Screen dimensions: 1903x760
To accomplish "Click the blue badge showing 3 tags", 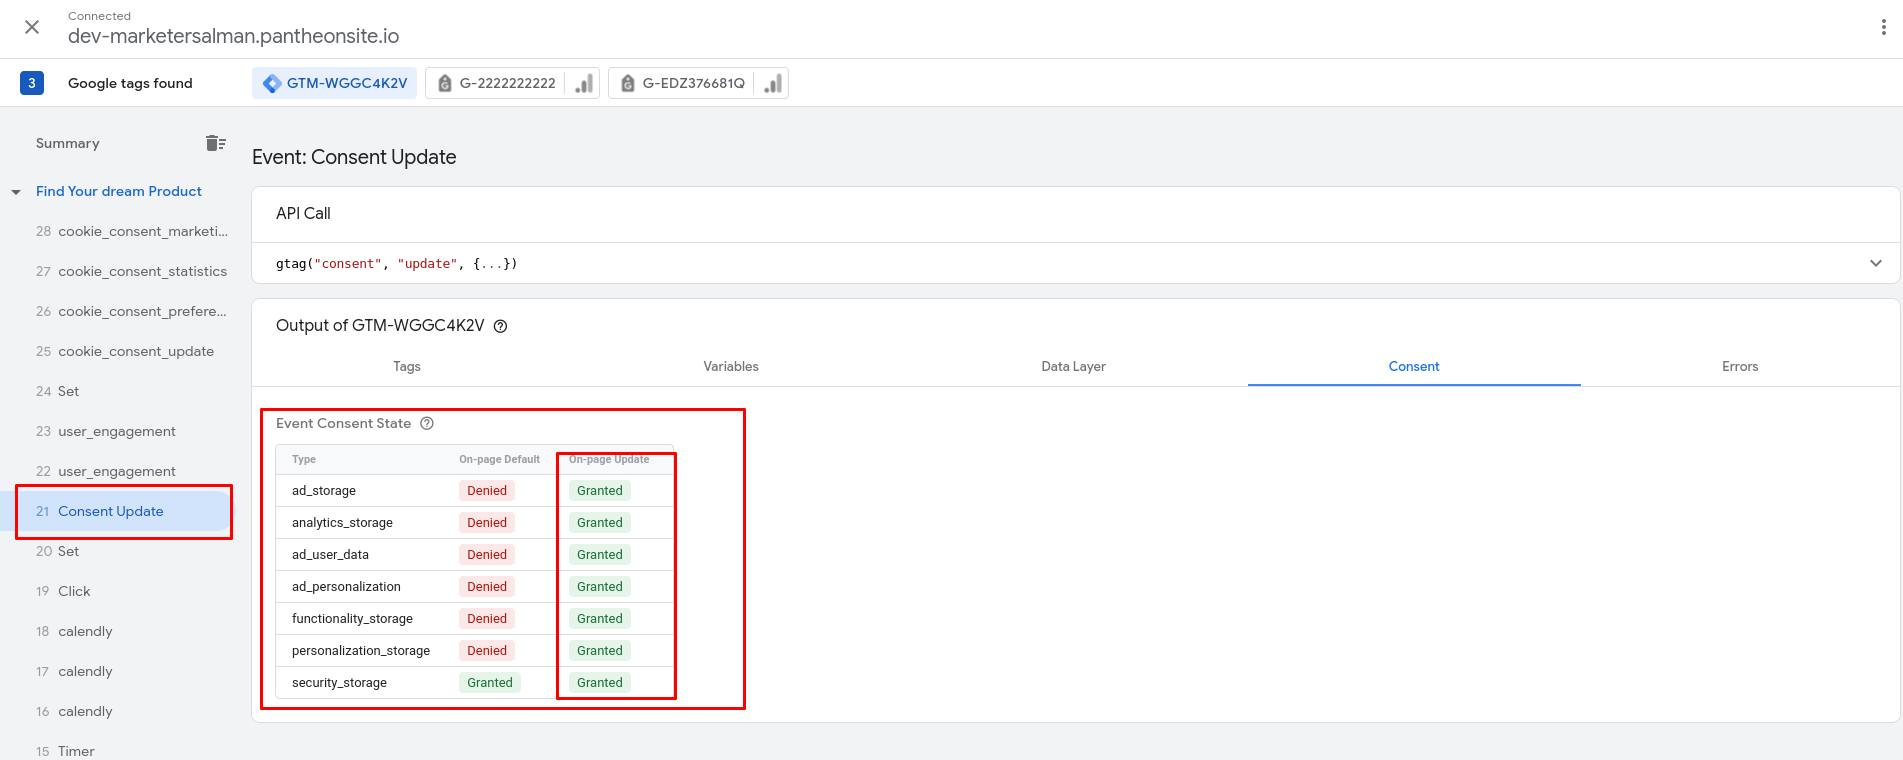I will 31,83.
